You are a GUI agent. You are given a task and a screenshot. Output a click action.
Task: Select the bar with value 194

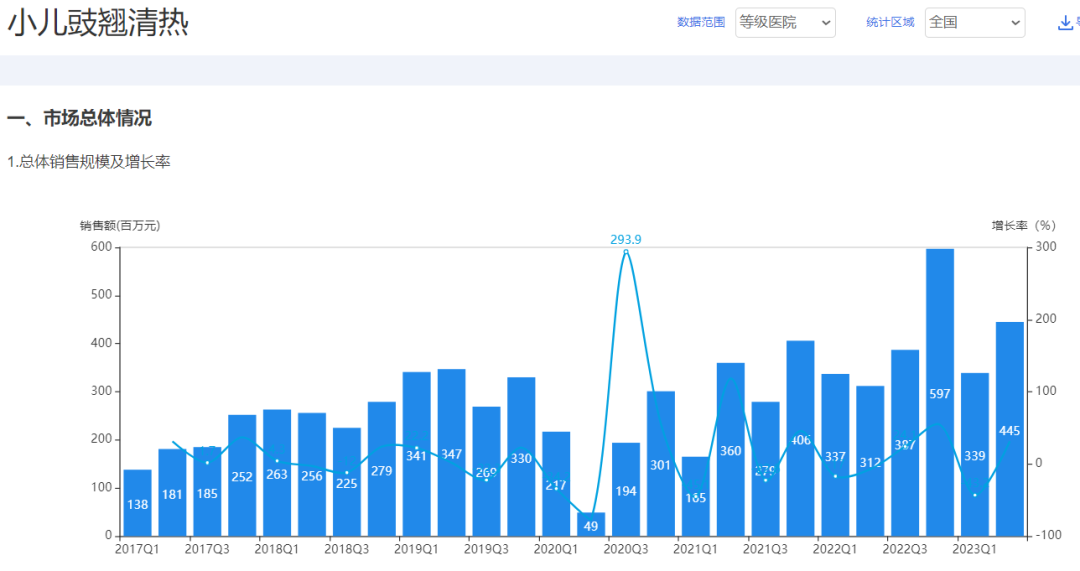626,489
